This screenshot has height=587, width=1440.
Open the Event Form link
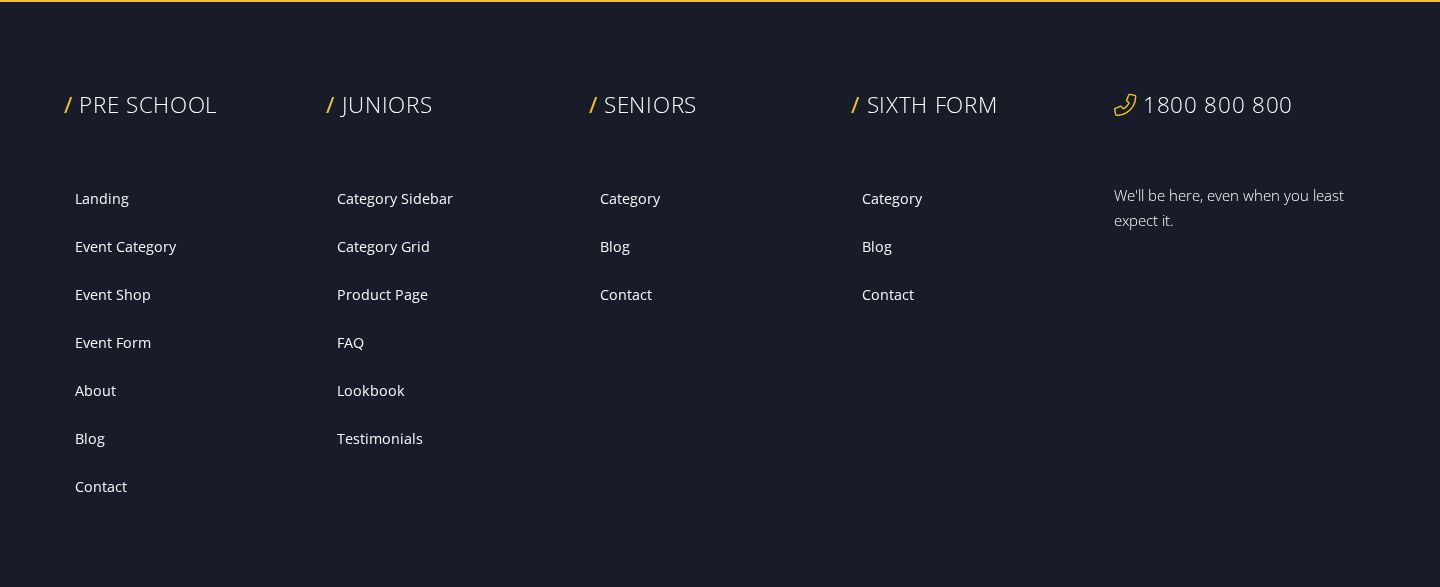pos(113,343)
